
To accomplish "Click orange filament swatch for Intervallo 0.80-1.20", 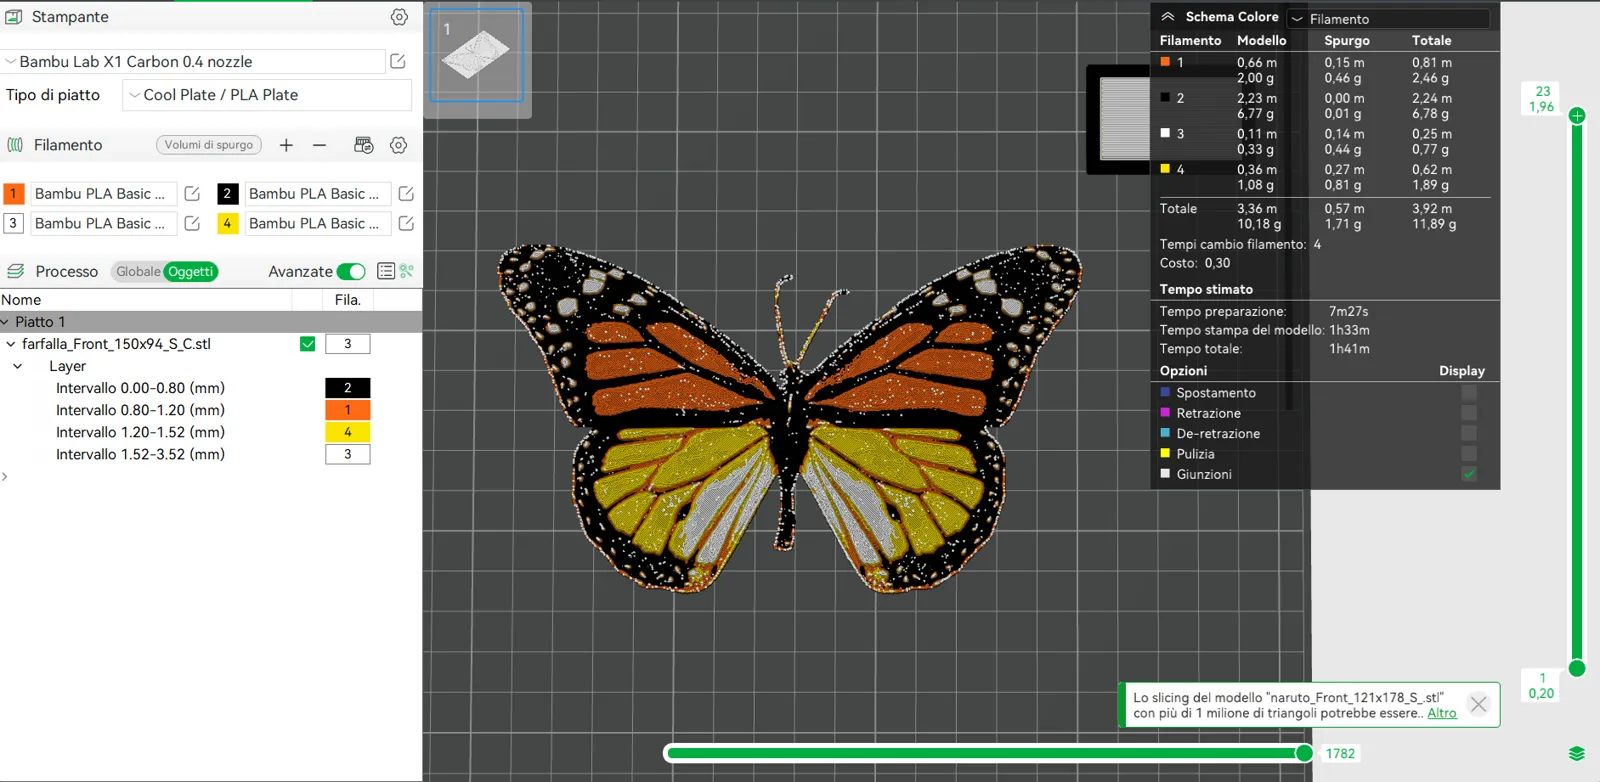I will pyautogui.click(x=348, y=410).
